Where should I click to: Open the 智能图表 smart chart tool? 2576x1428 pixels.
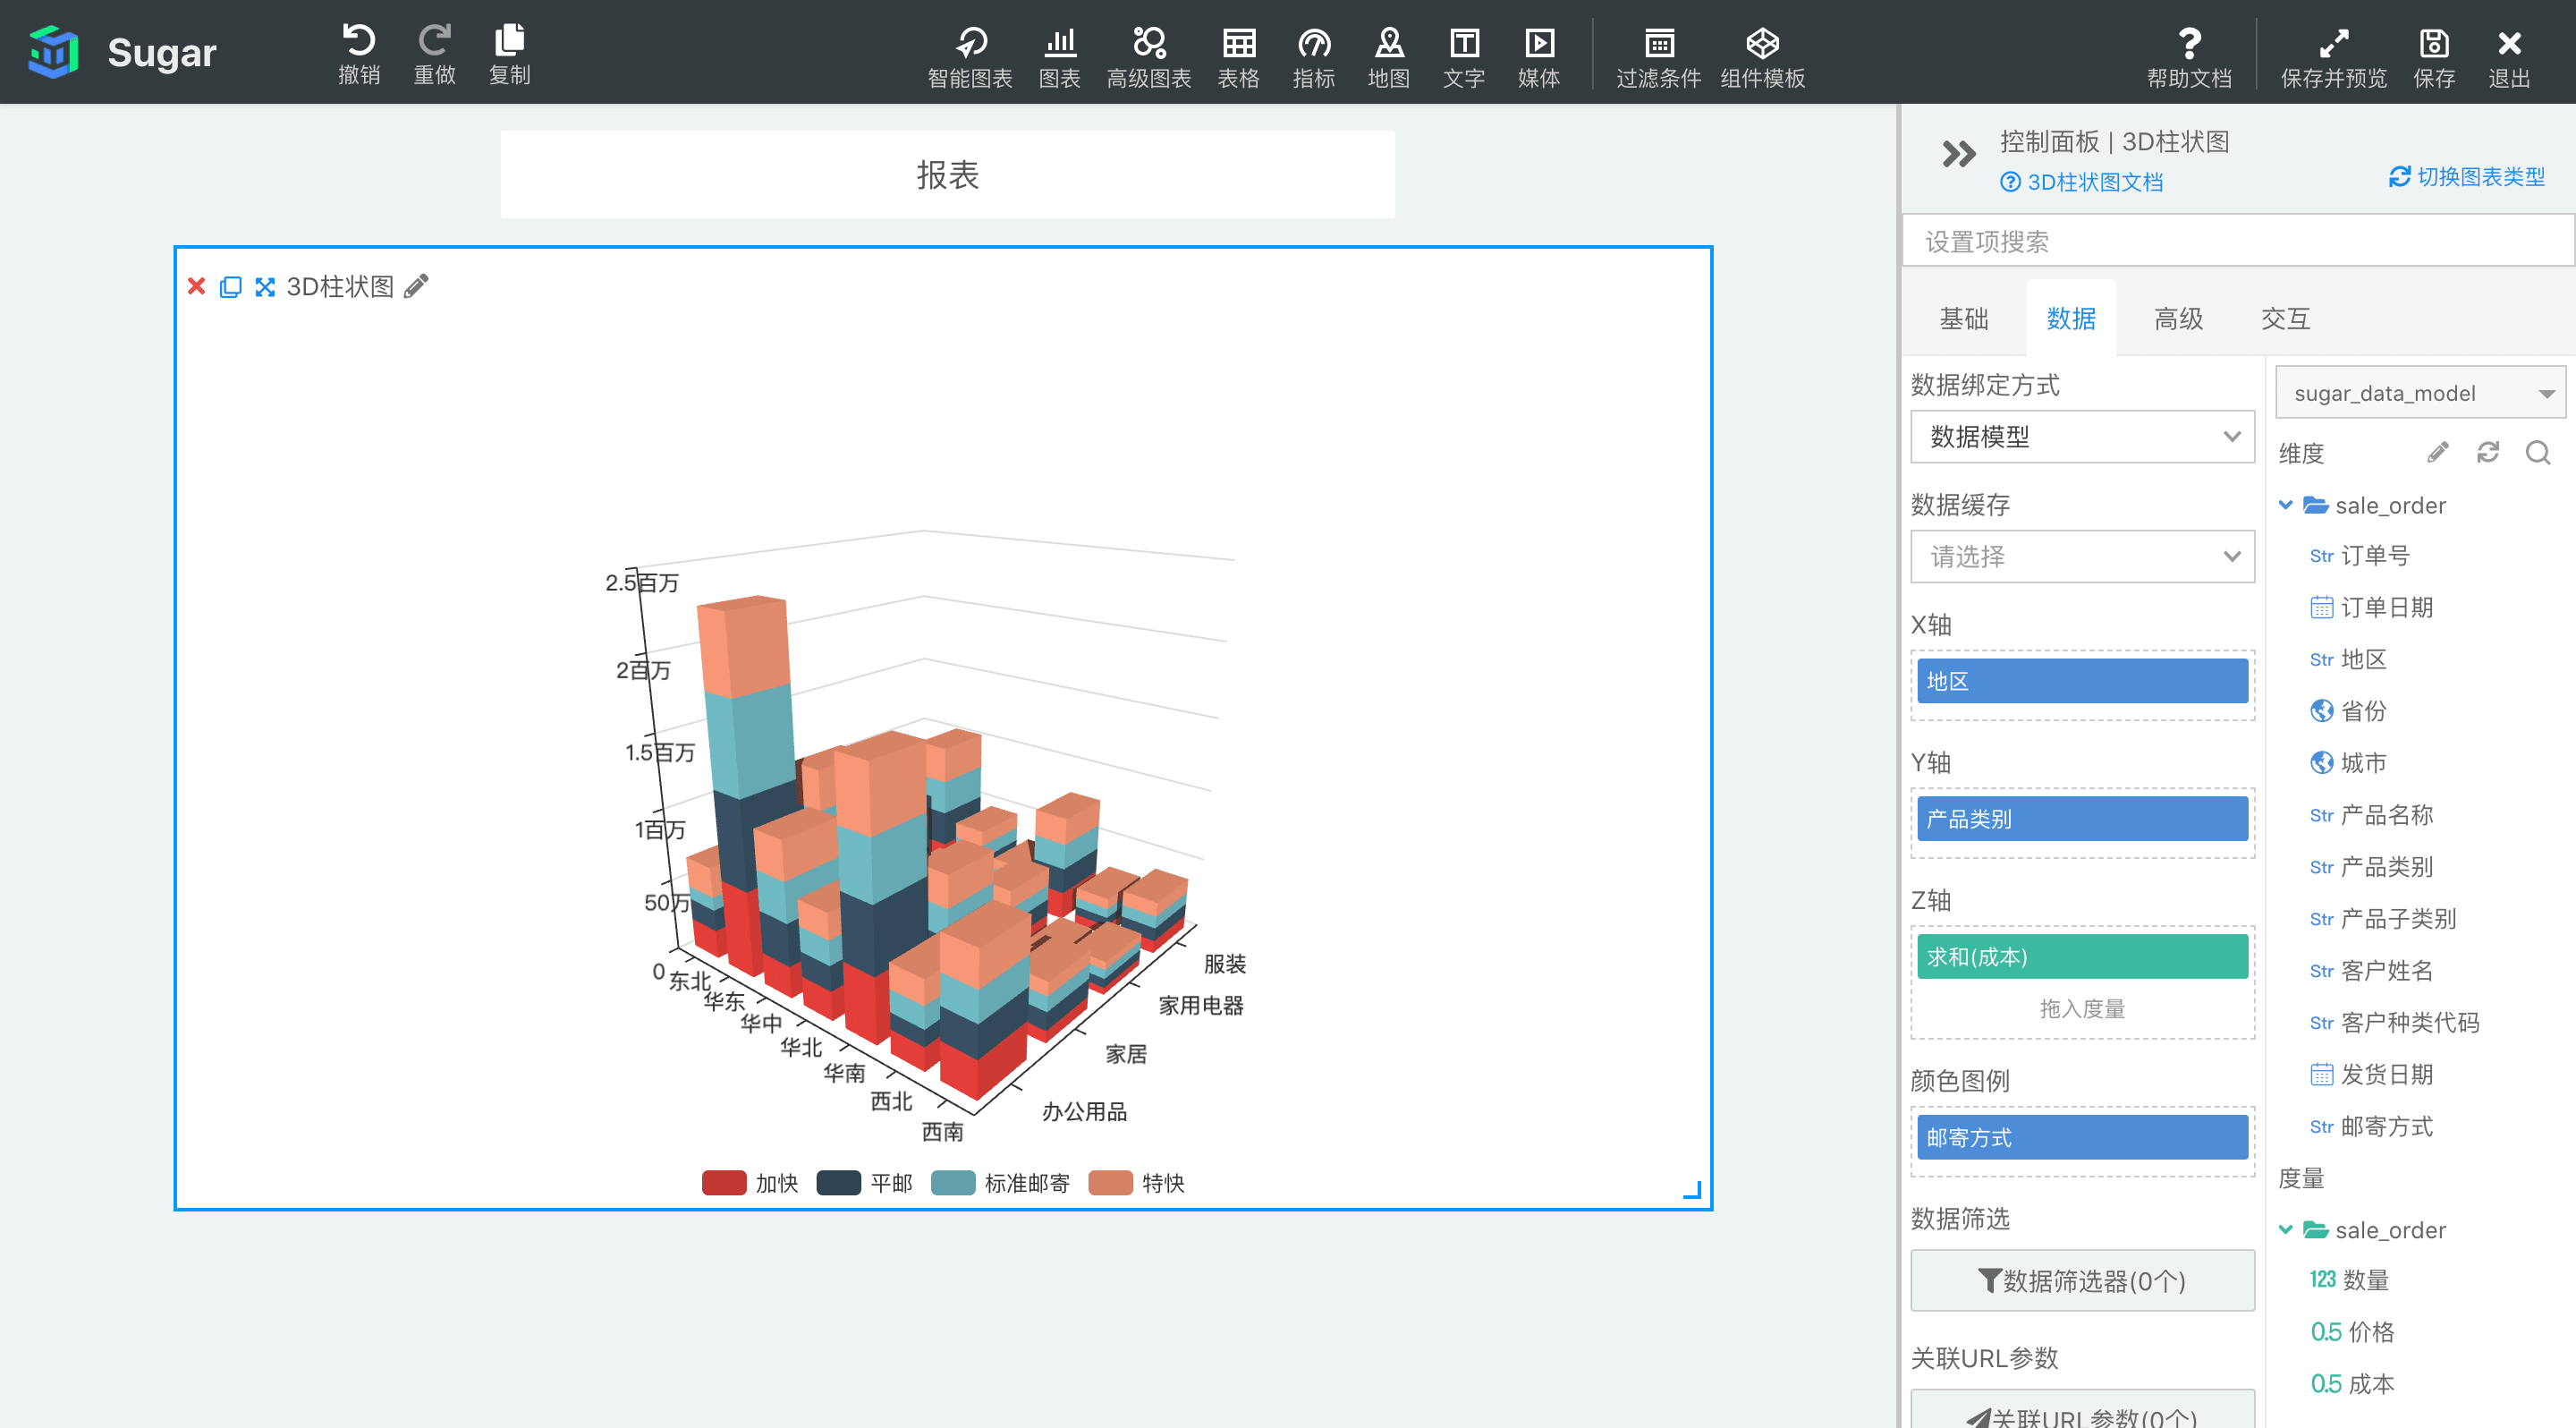969,57
